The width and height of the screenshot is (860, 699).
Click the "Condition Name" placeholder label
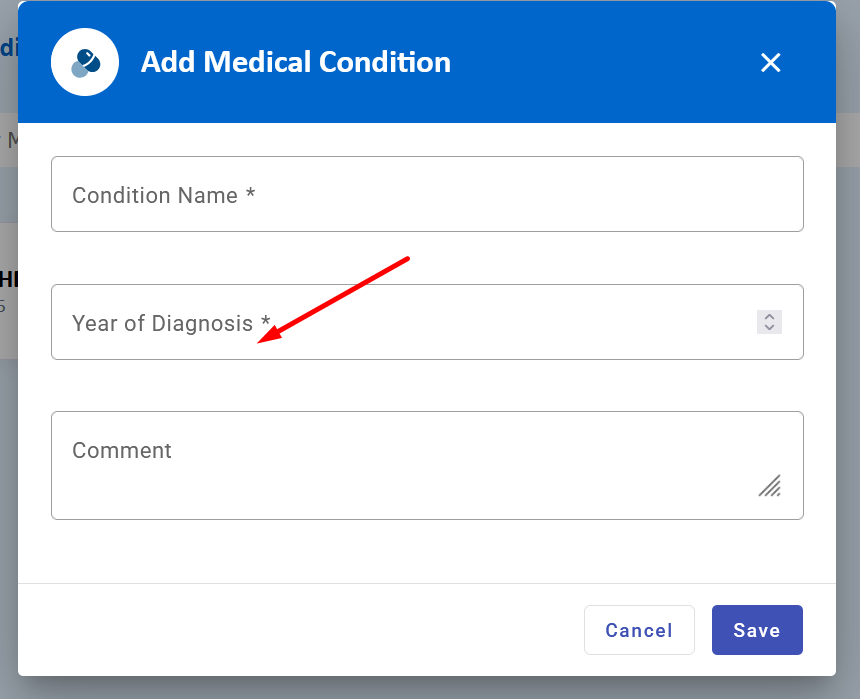click(x=154, y=195)
